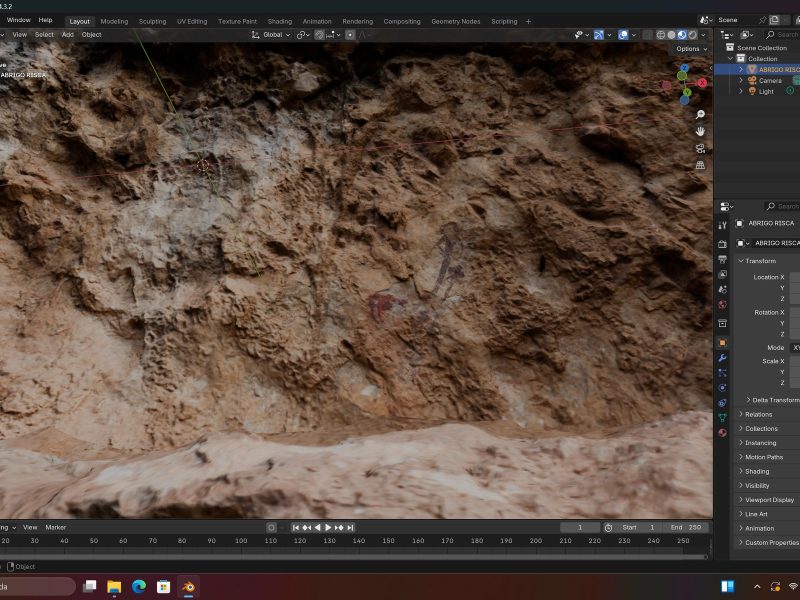
Task: Select rendered viewport shading
Action: (x=692, y=35)
